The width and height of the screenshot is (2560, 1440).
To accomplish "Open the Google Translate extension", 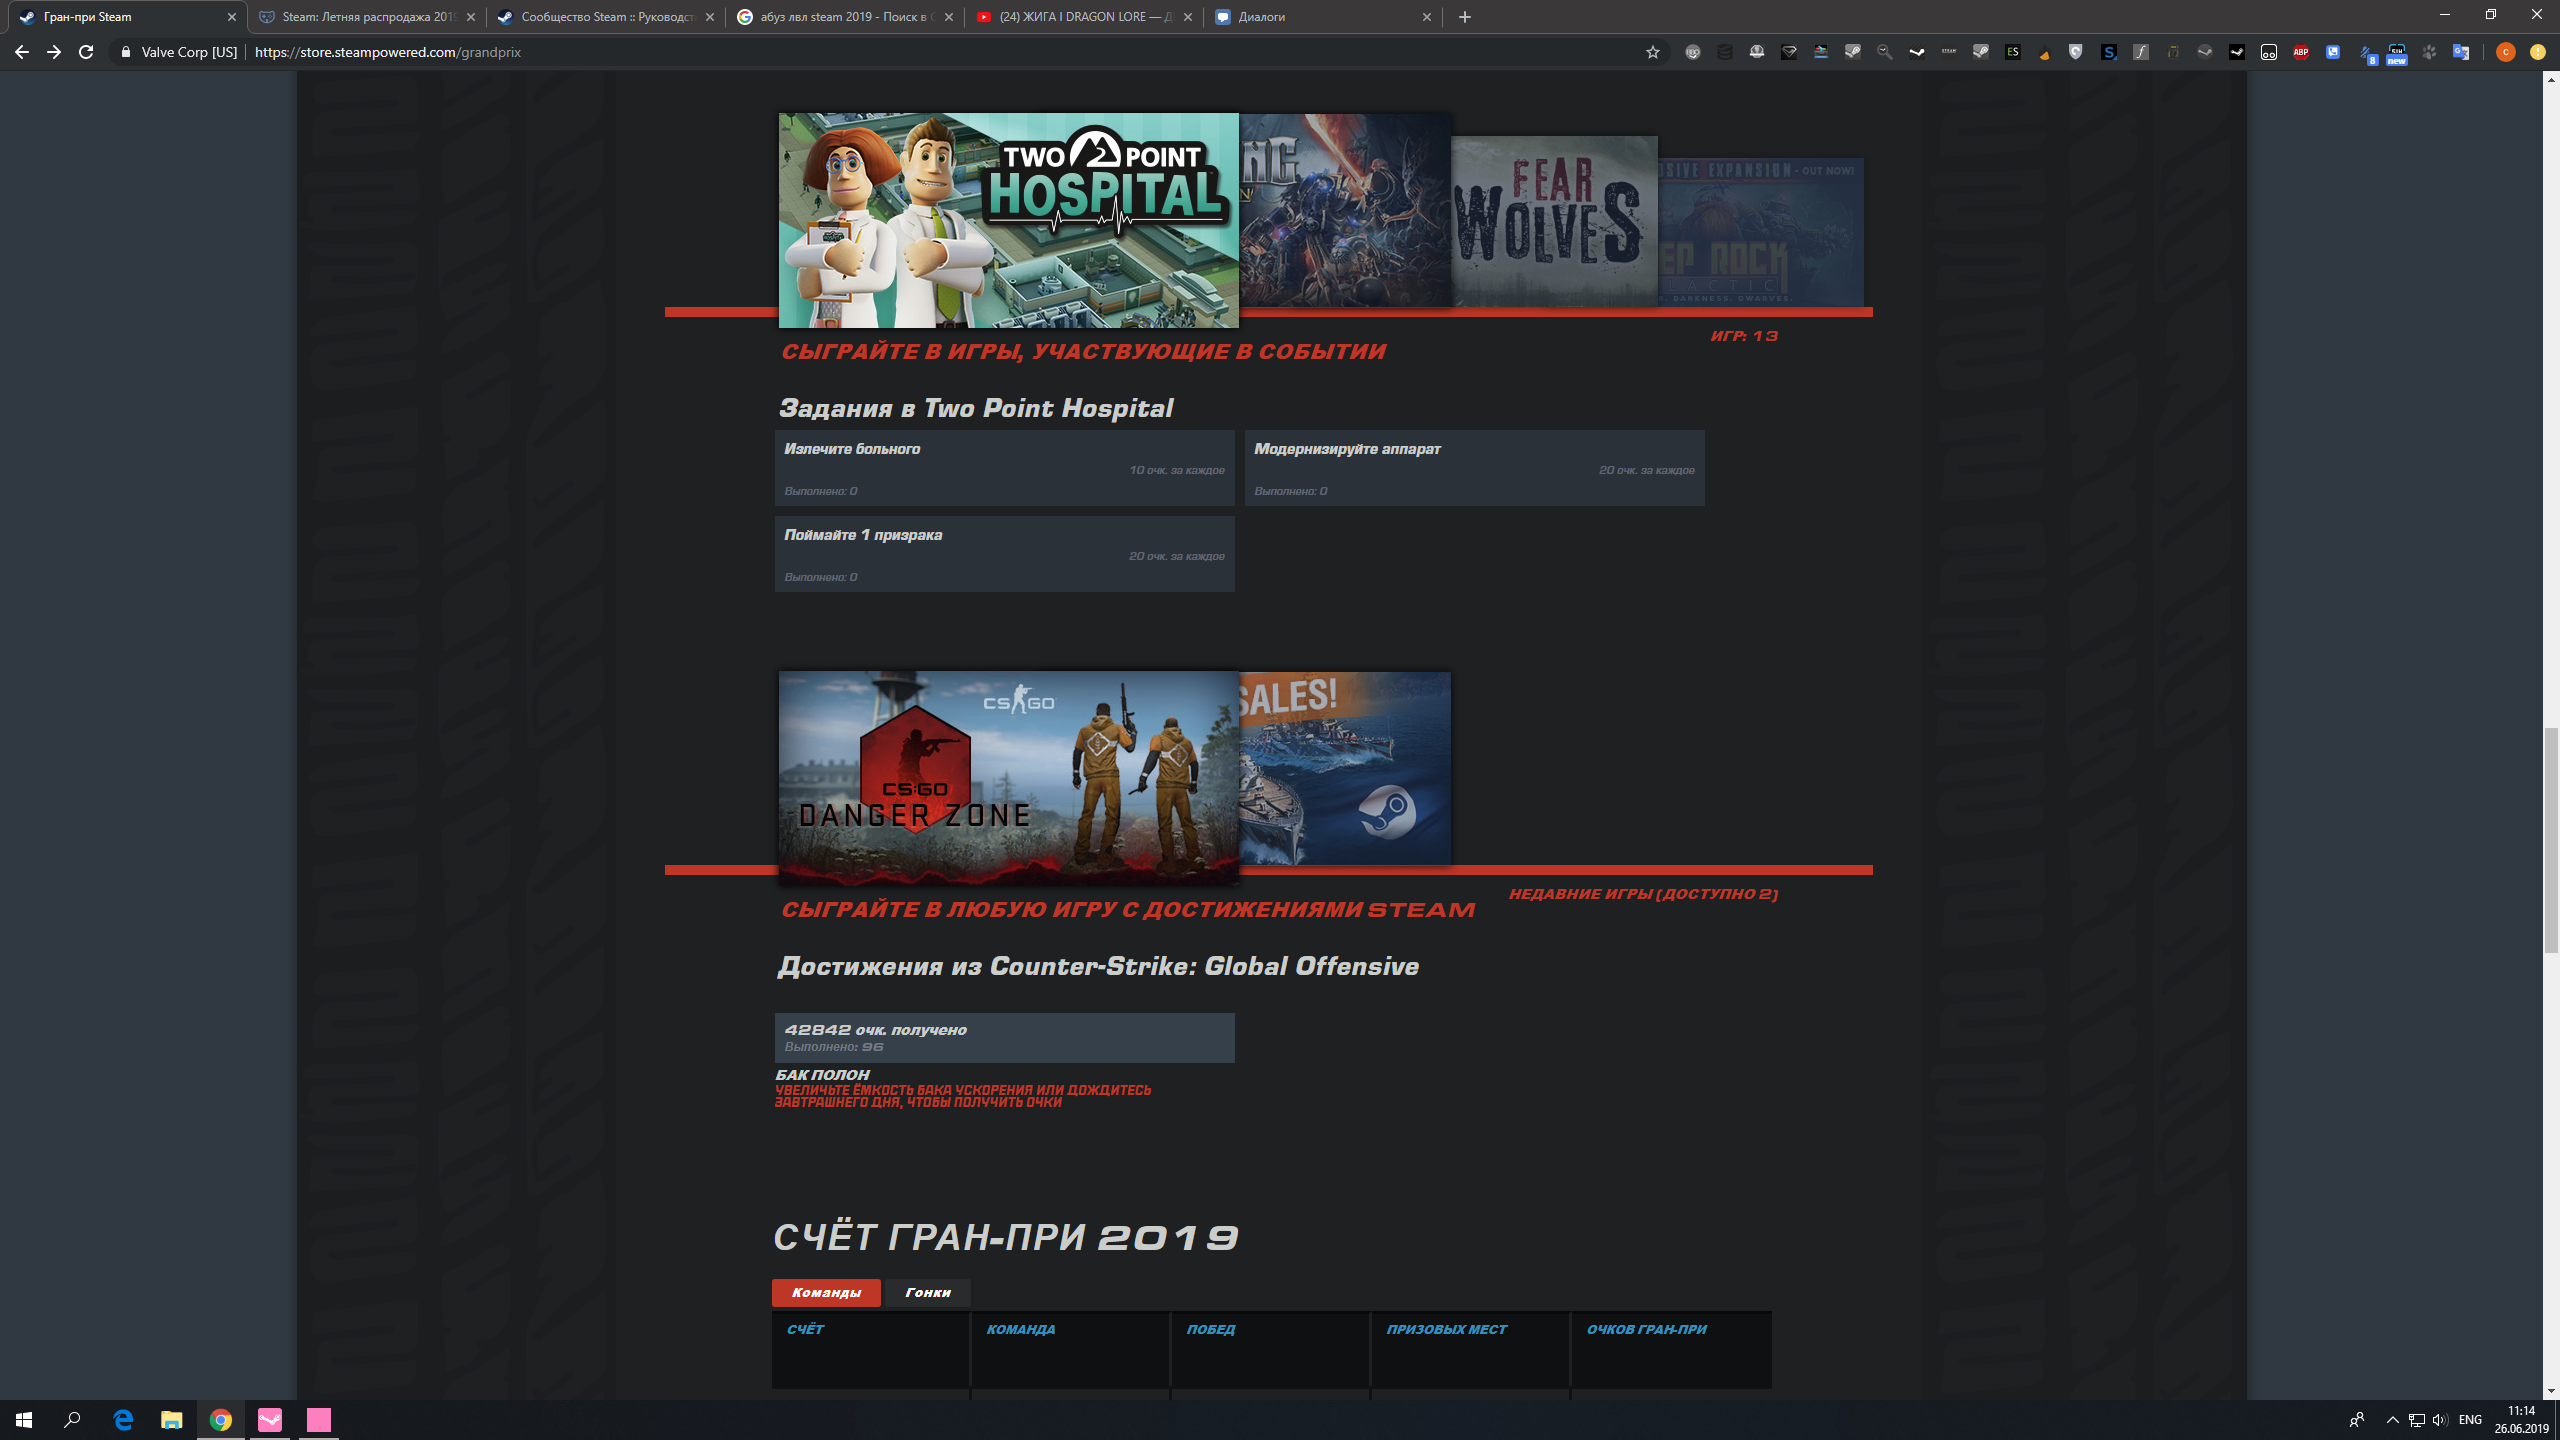I will point(2461,52).
